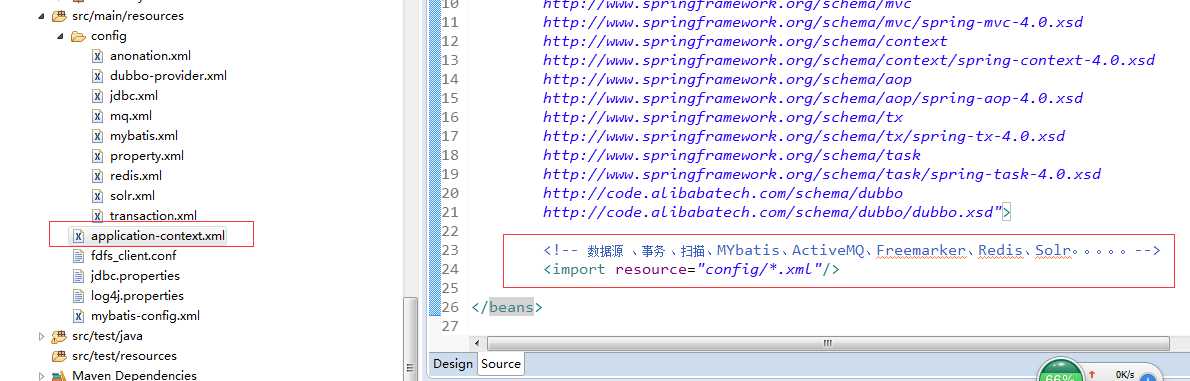Image resolution: width=1190 pixels, height=381 pixels.
Task: Select the mybatis-config.xml file
Action: pyautogui.click(x=145, y=316)
